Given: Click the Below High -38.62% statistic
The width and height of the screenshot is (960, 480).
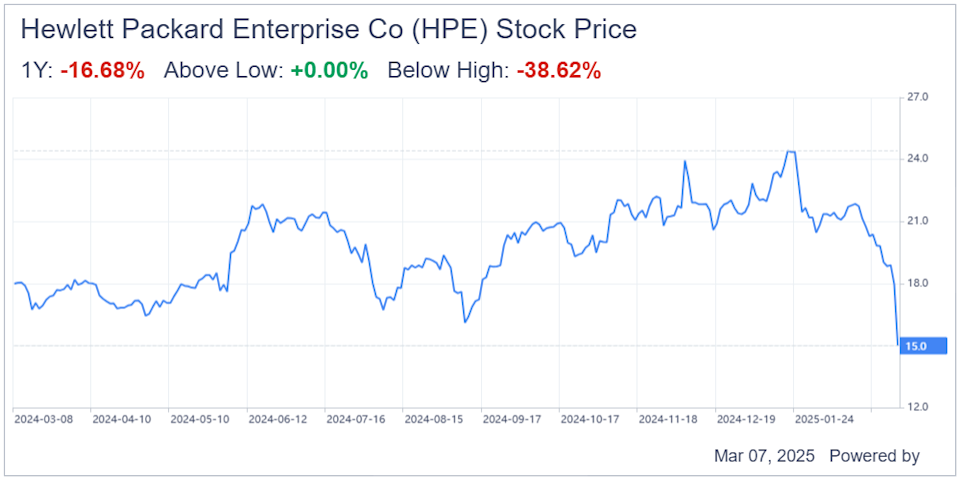Looking at the screenshot, I should pyautogui.click(x=558, y=71).
